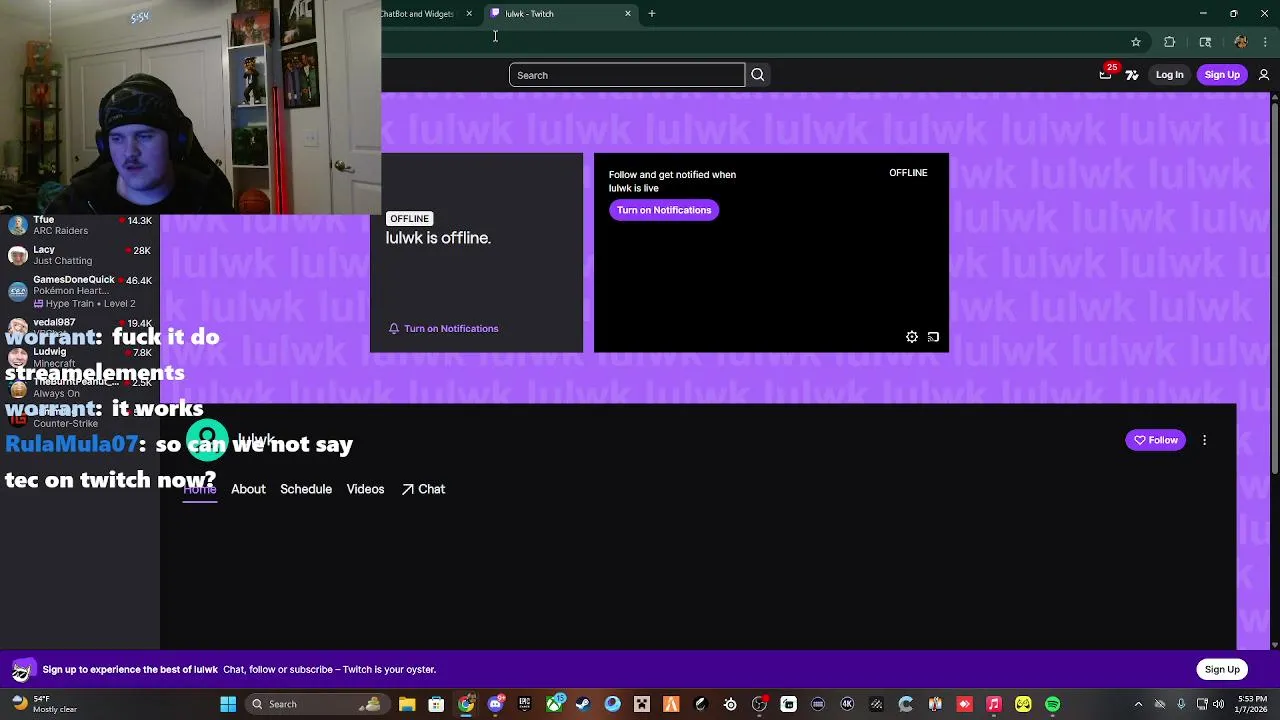This screenshot has height=720, width=1280.
Task: Open the Windows Start menu
Action: pos(228,704)
